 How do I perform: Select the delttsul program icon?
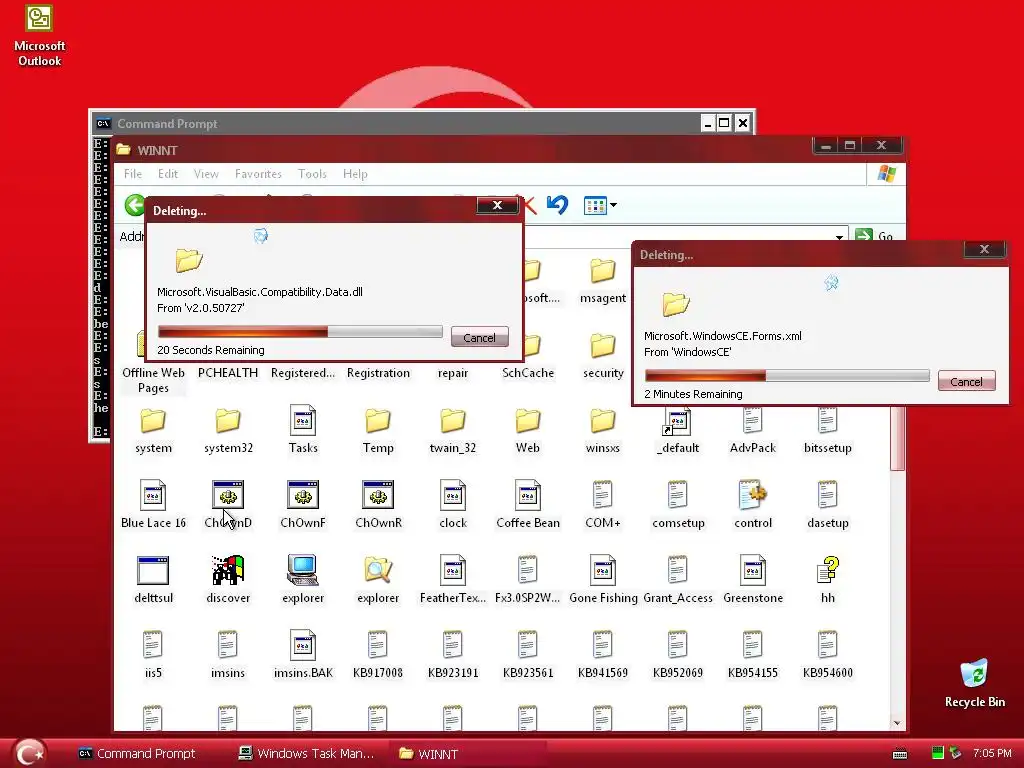tap(153, 570)
